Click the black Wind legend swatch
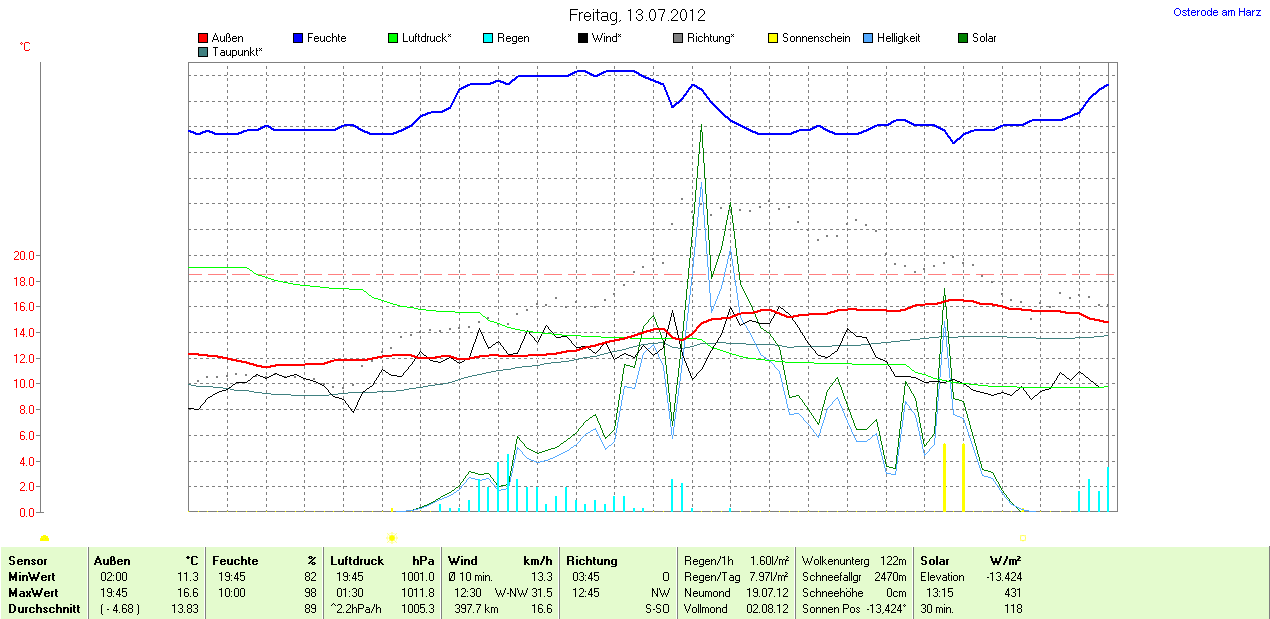The image size is (1270, 619). [x=583, y=38]
